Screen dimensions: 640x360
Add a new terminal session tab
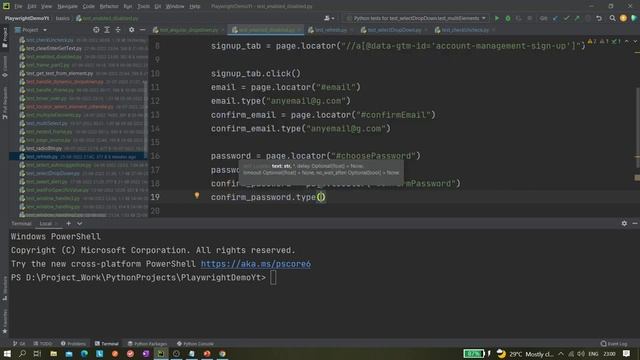pyautogui.click(x=69, y=223)
